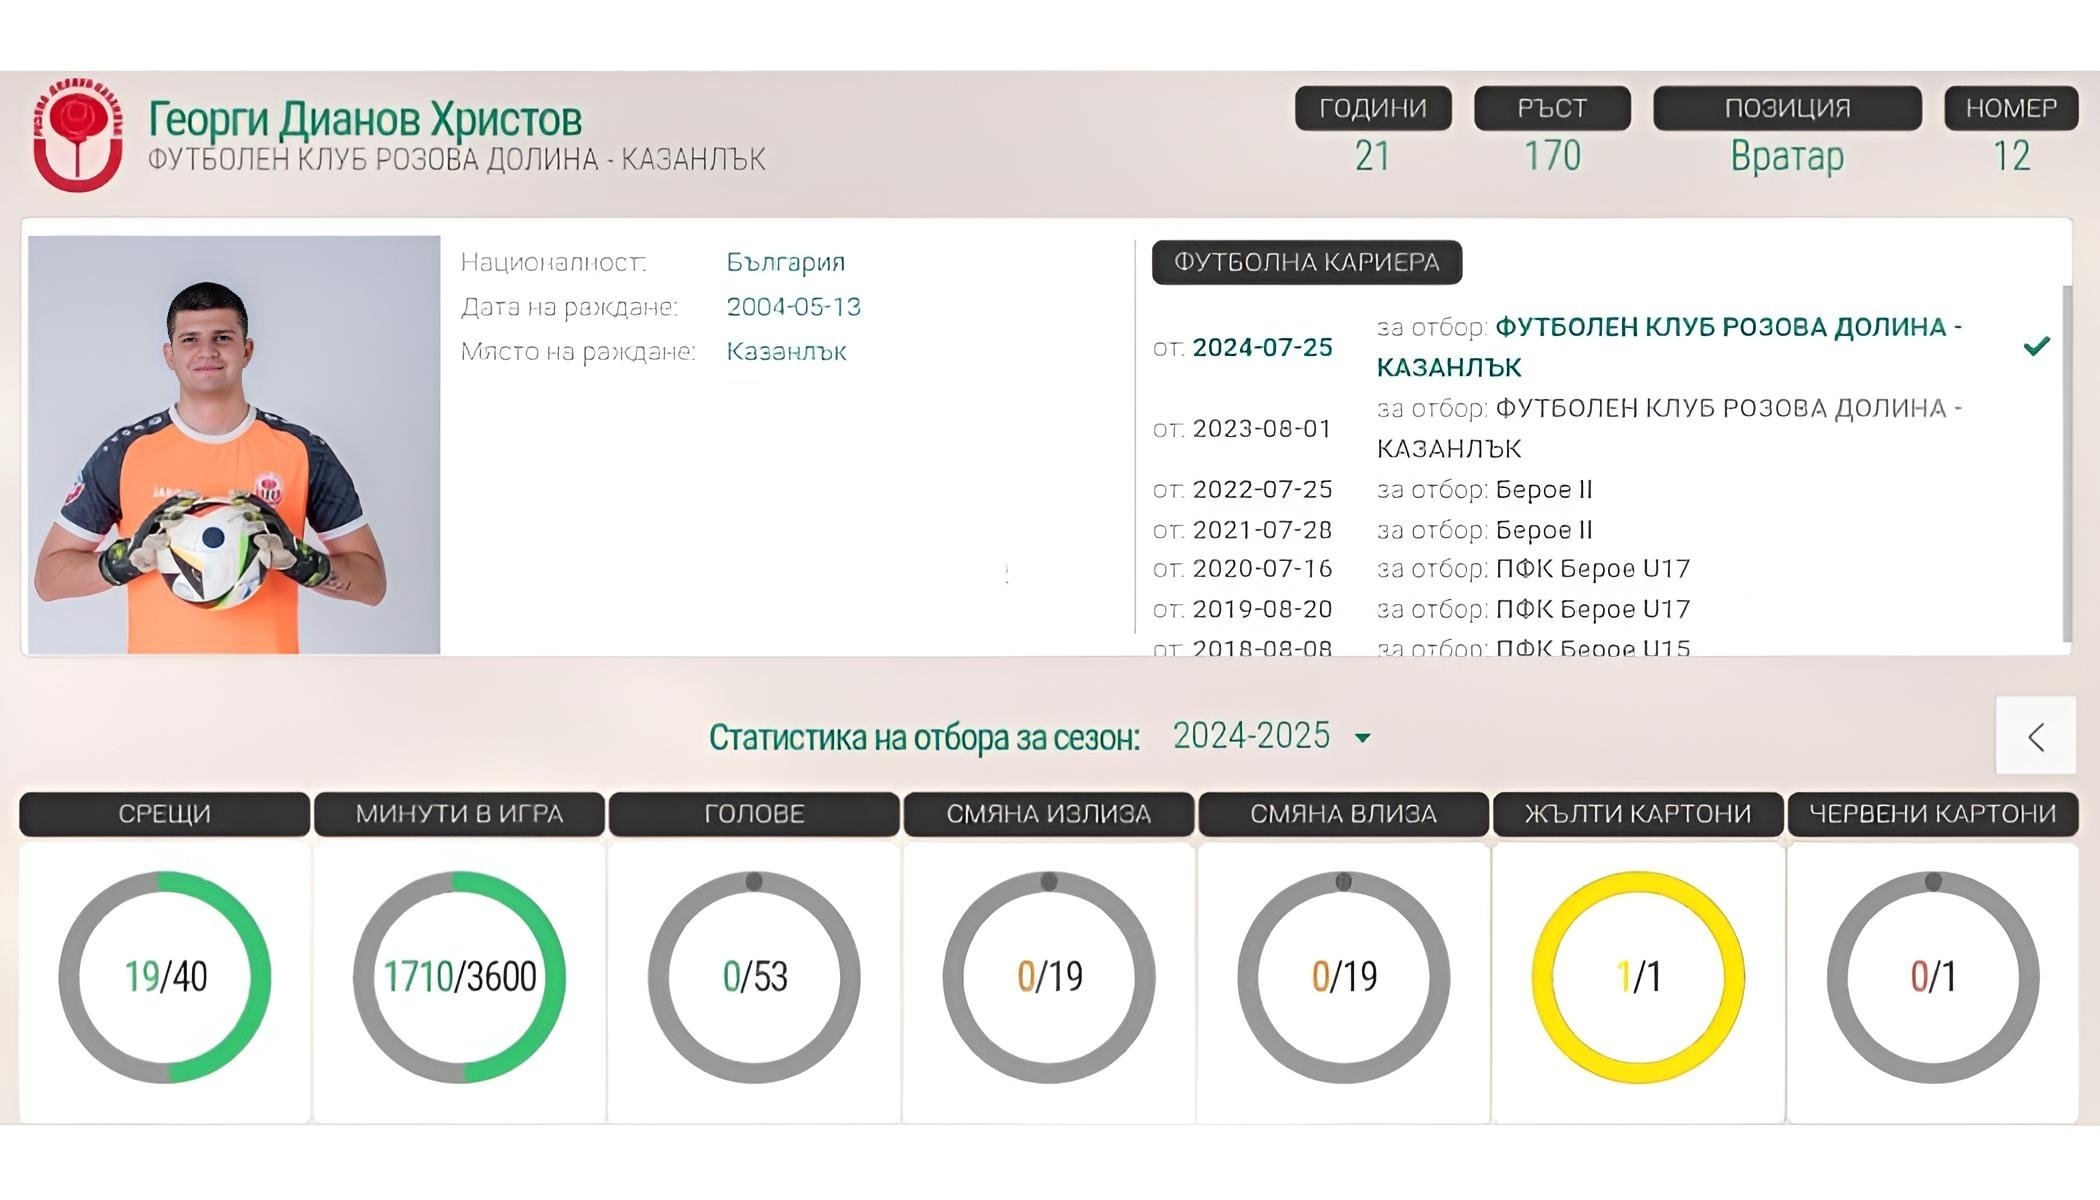Click the СРЕЩИ stat header

(x=164, y=814)
